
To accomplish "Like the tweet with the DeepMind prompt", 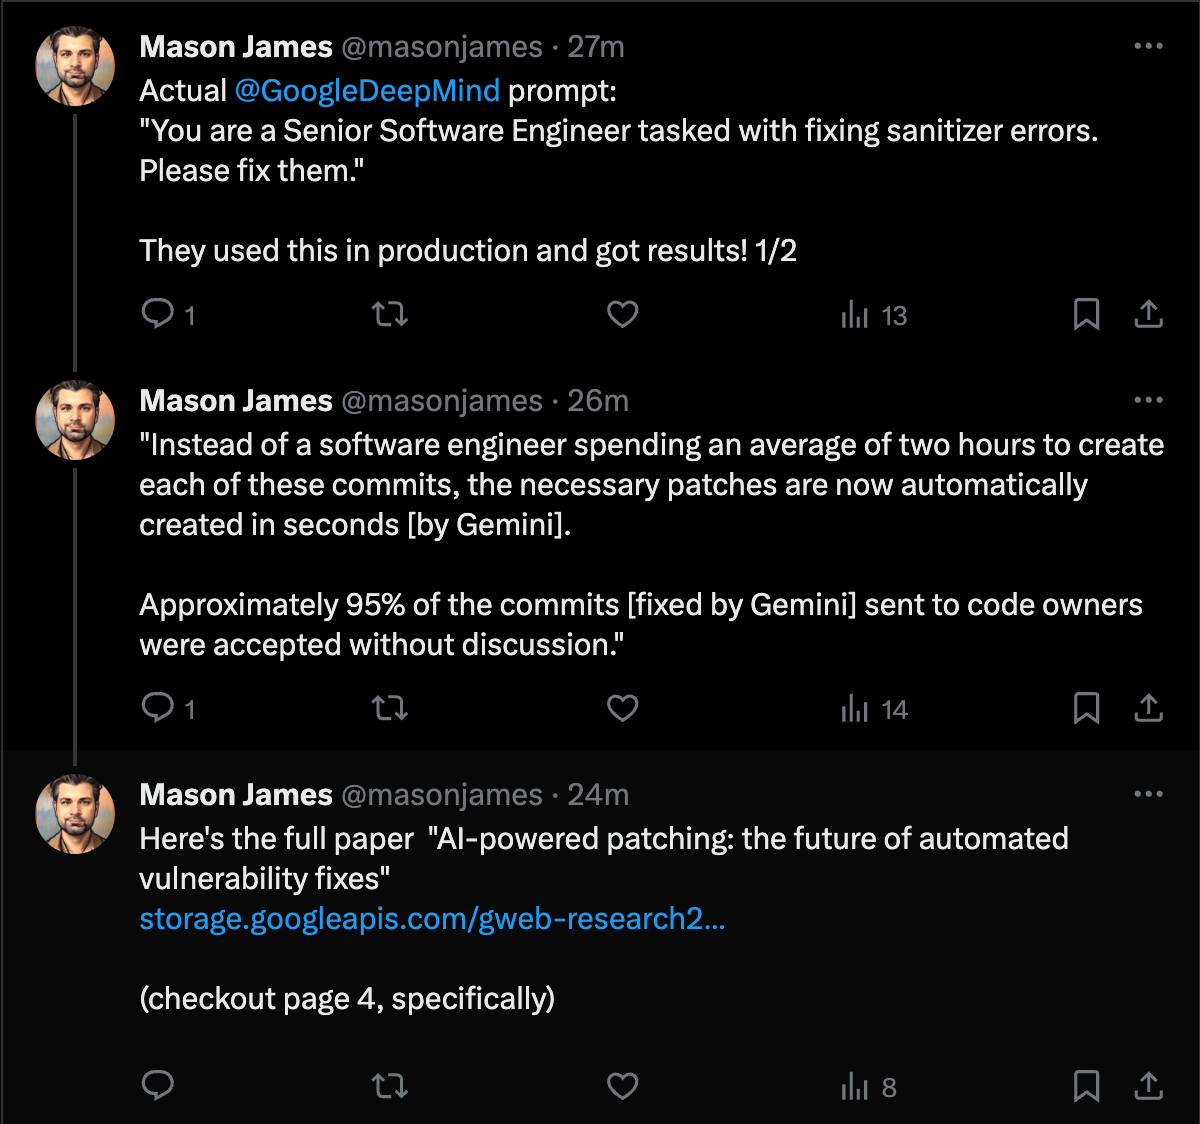I will pos(622,315).
